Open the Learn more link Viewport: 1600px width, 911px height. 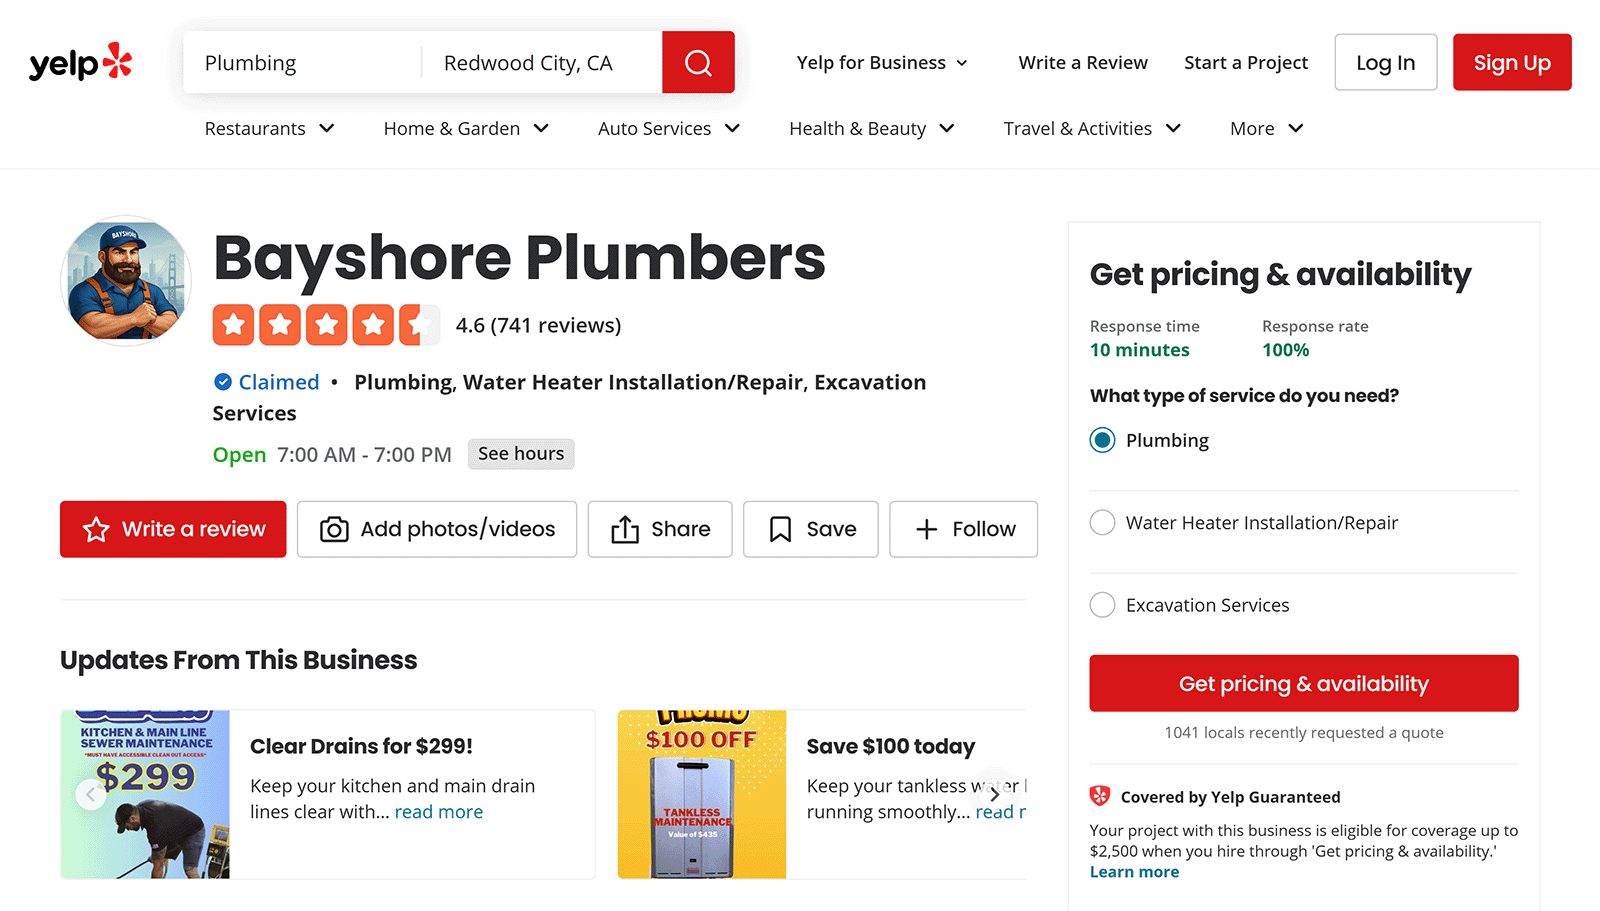pos(1134,871)
